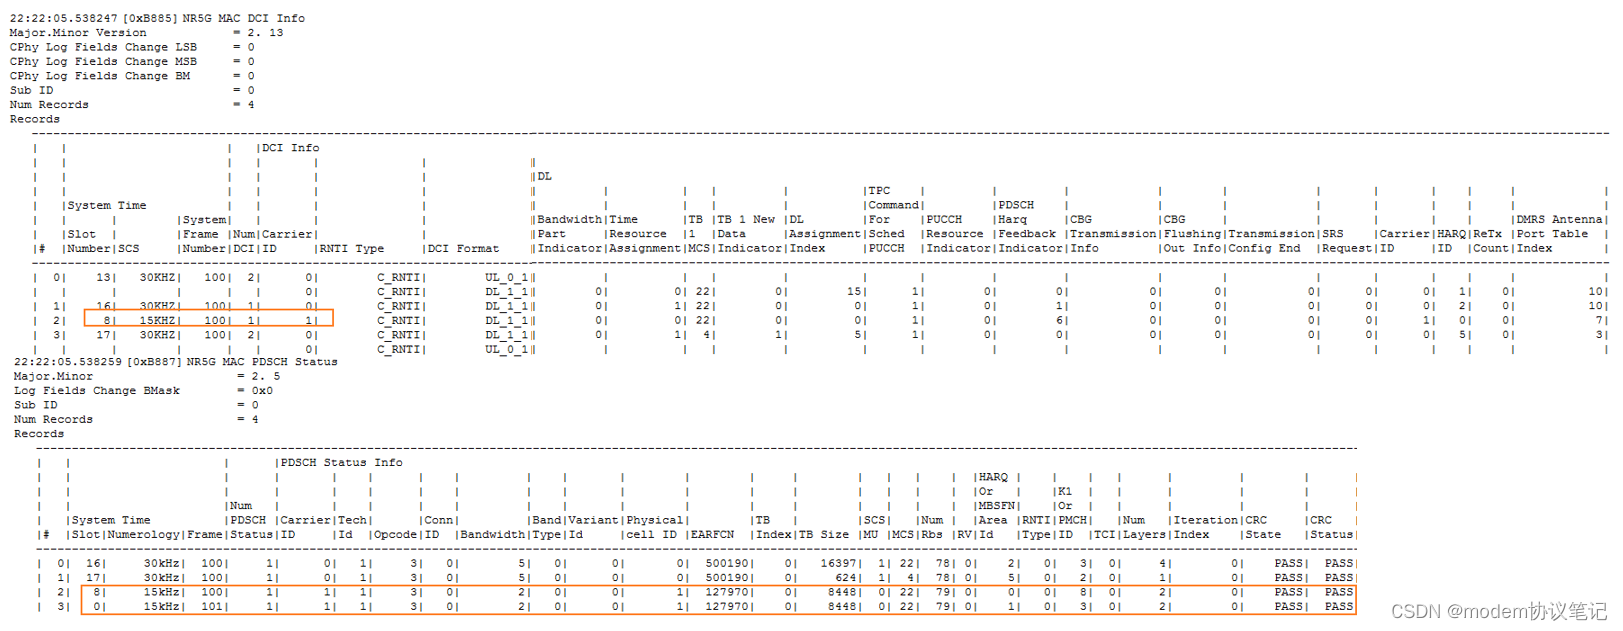Select "PUCCH Resource Indicator" column header

coord(958,233)
